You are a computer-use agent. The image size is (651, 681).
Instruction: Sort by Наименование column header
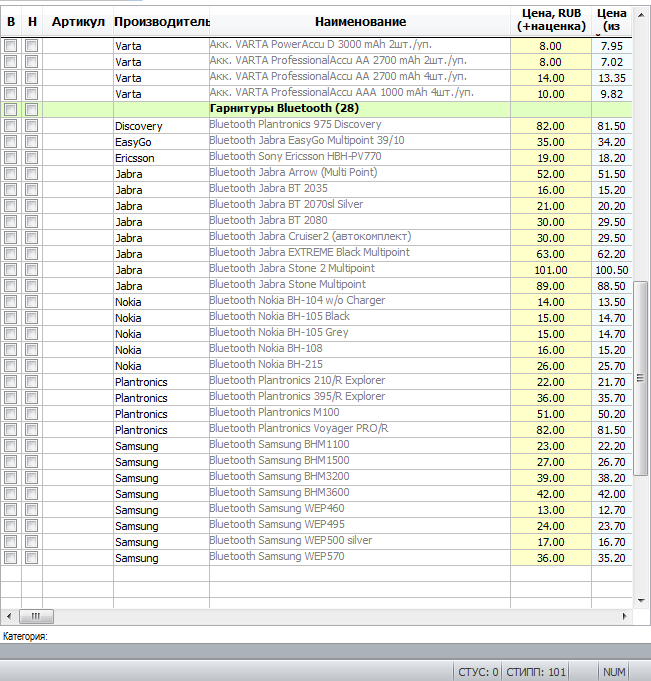point(360,22)
